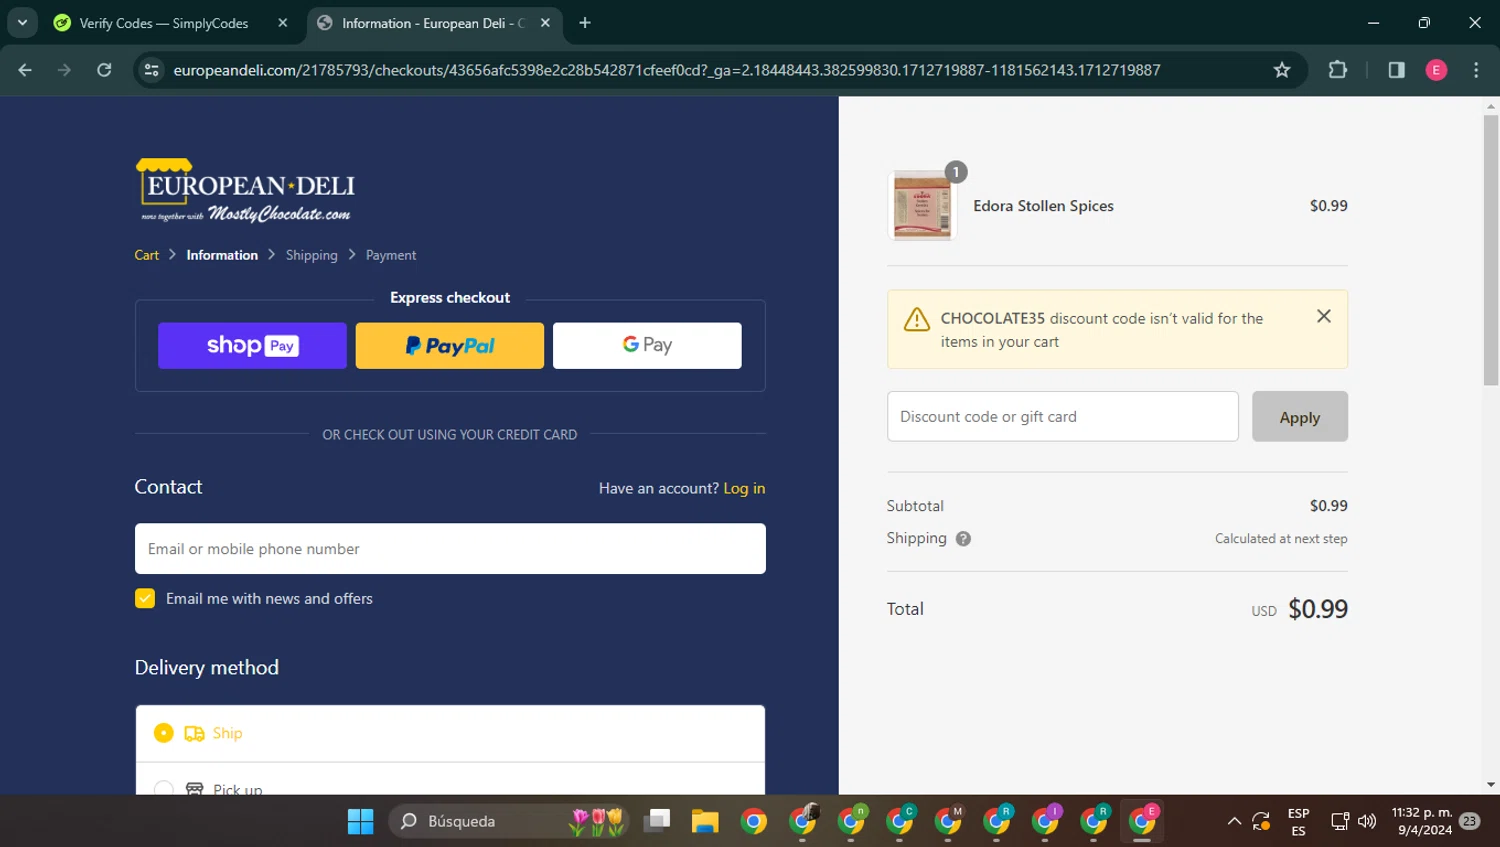The width and height of the screenshot is (1500, 847).
Task: Click the Shipping breadcrumb step
Action: [x=312, y=255]
